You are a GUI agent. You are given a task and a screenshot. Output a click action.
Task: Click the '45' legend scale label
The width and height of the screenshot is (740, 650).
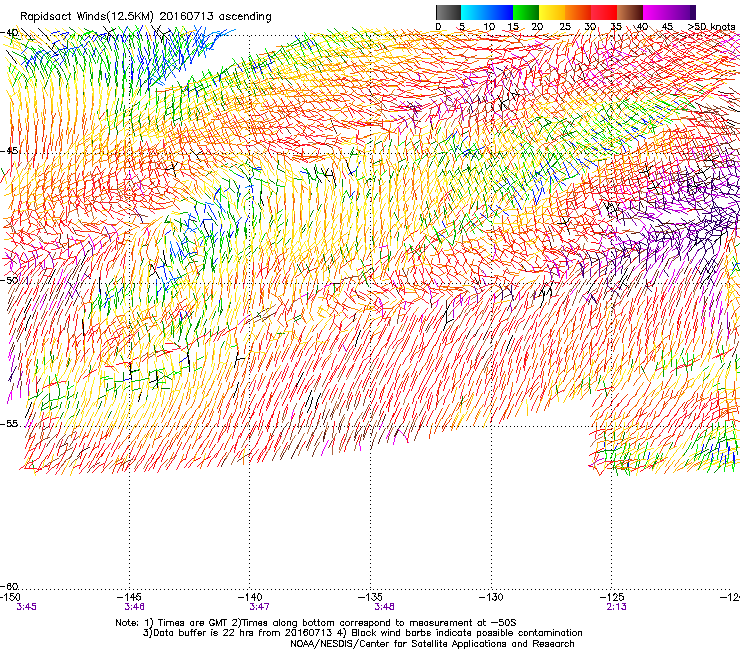(667, 27)
